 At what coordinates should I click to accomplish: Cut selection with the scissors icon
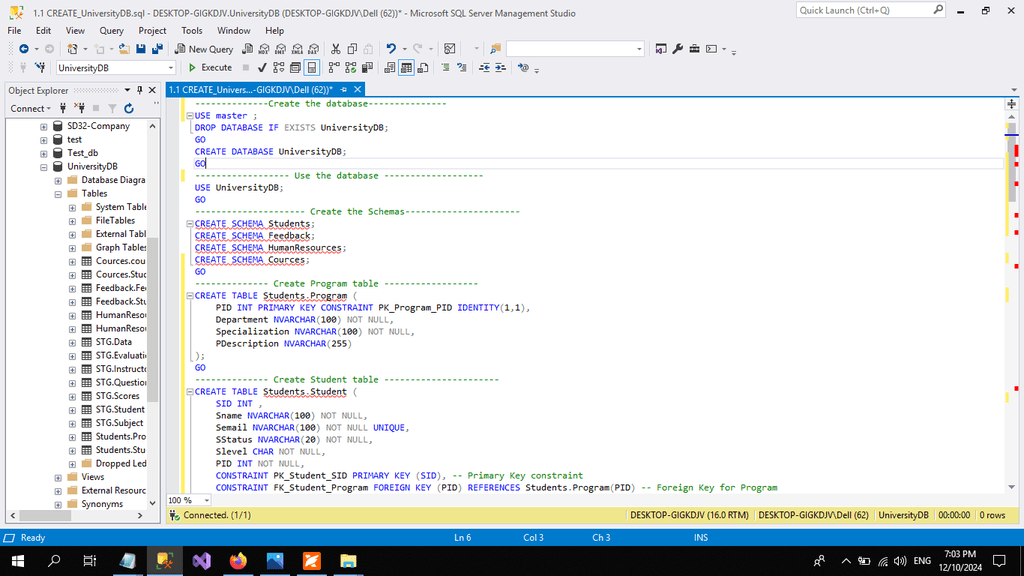click(336, 49)
